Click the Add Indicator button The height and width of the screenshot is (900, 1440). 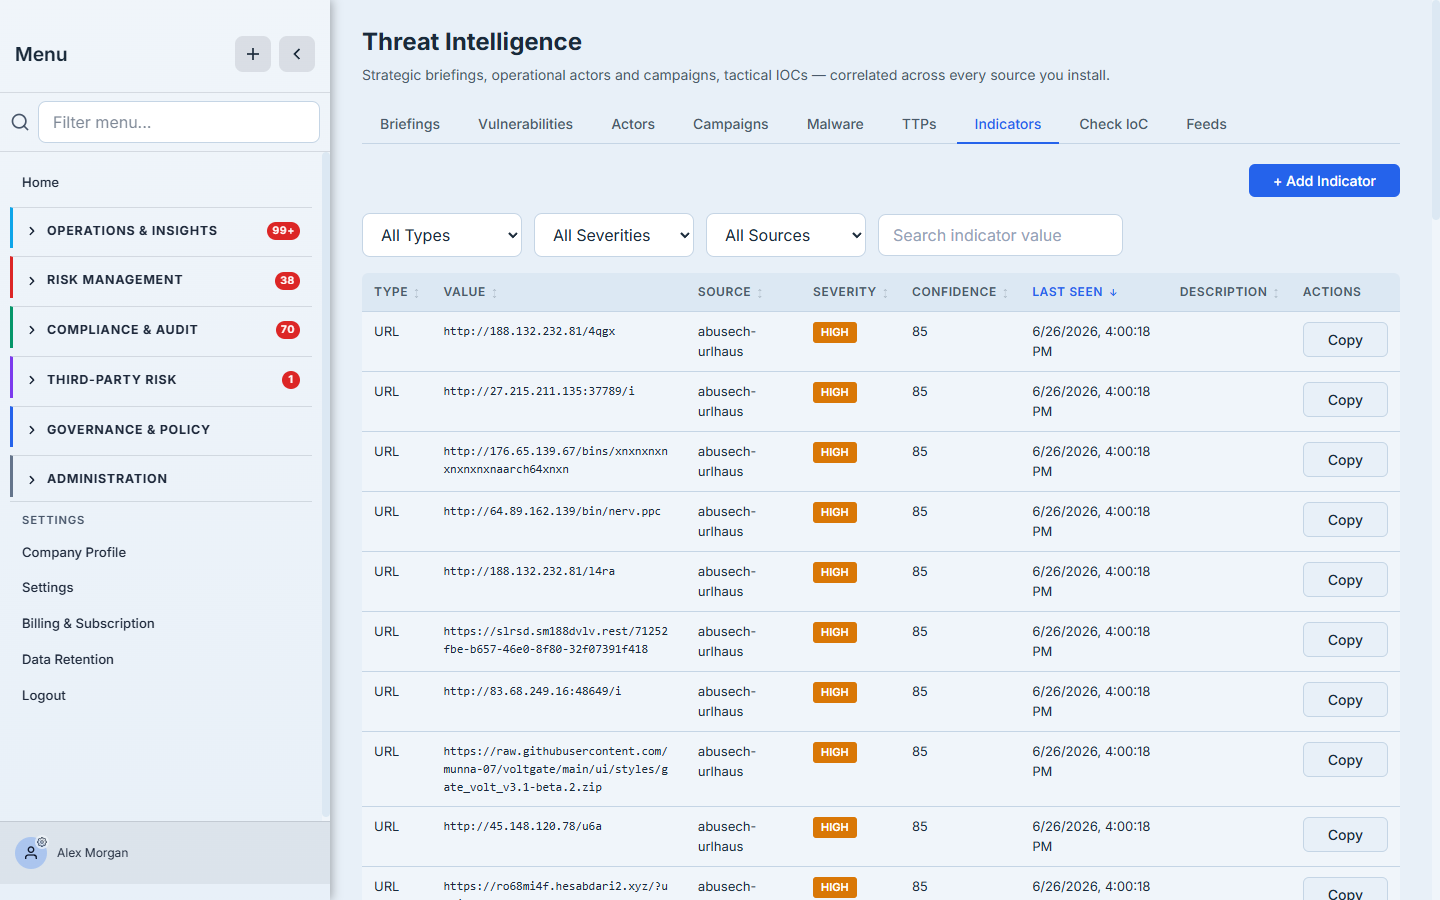tap(1324, 181)
